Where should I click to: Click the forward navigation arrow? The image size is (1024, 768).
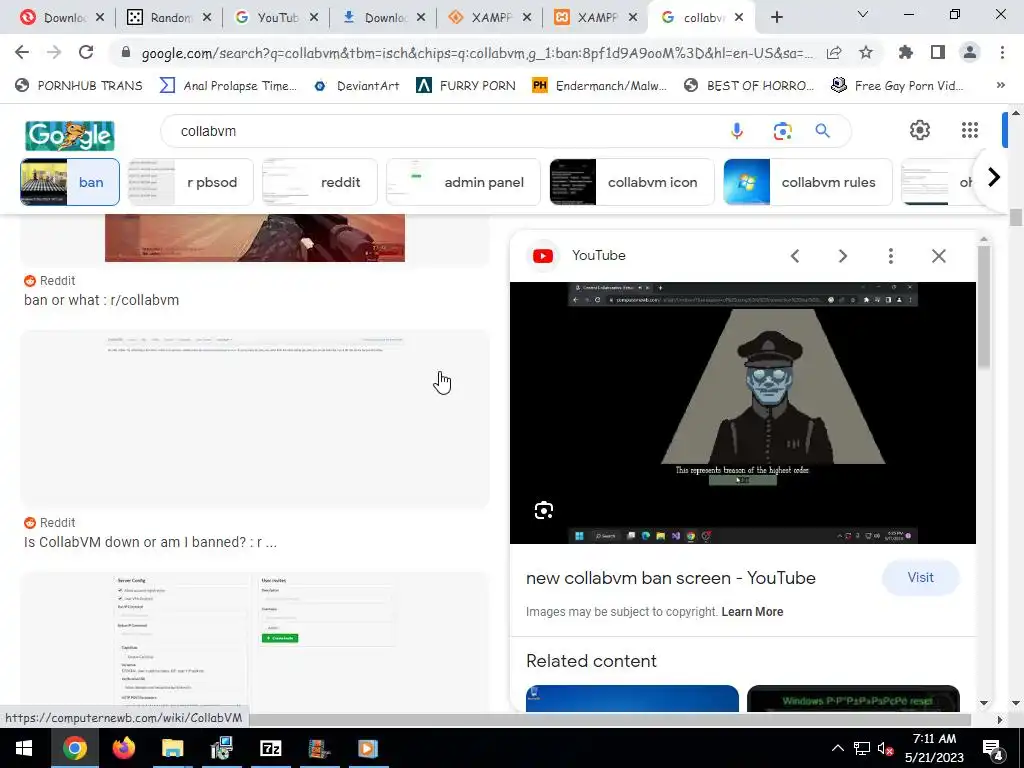[x=54, y=52]
